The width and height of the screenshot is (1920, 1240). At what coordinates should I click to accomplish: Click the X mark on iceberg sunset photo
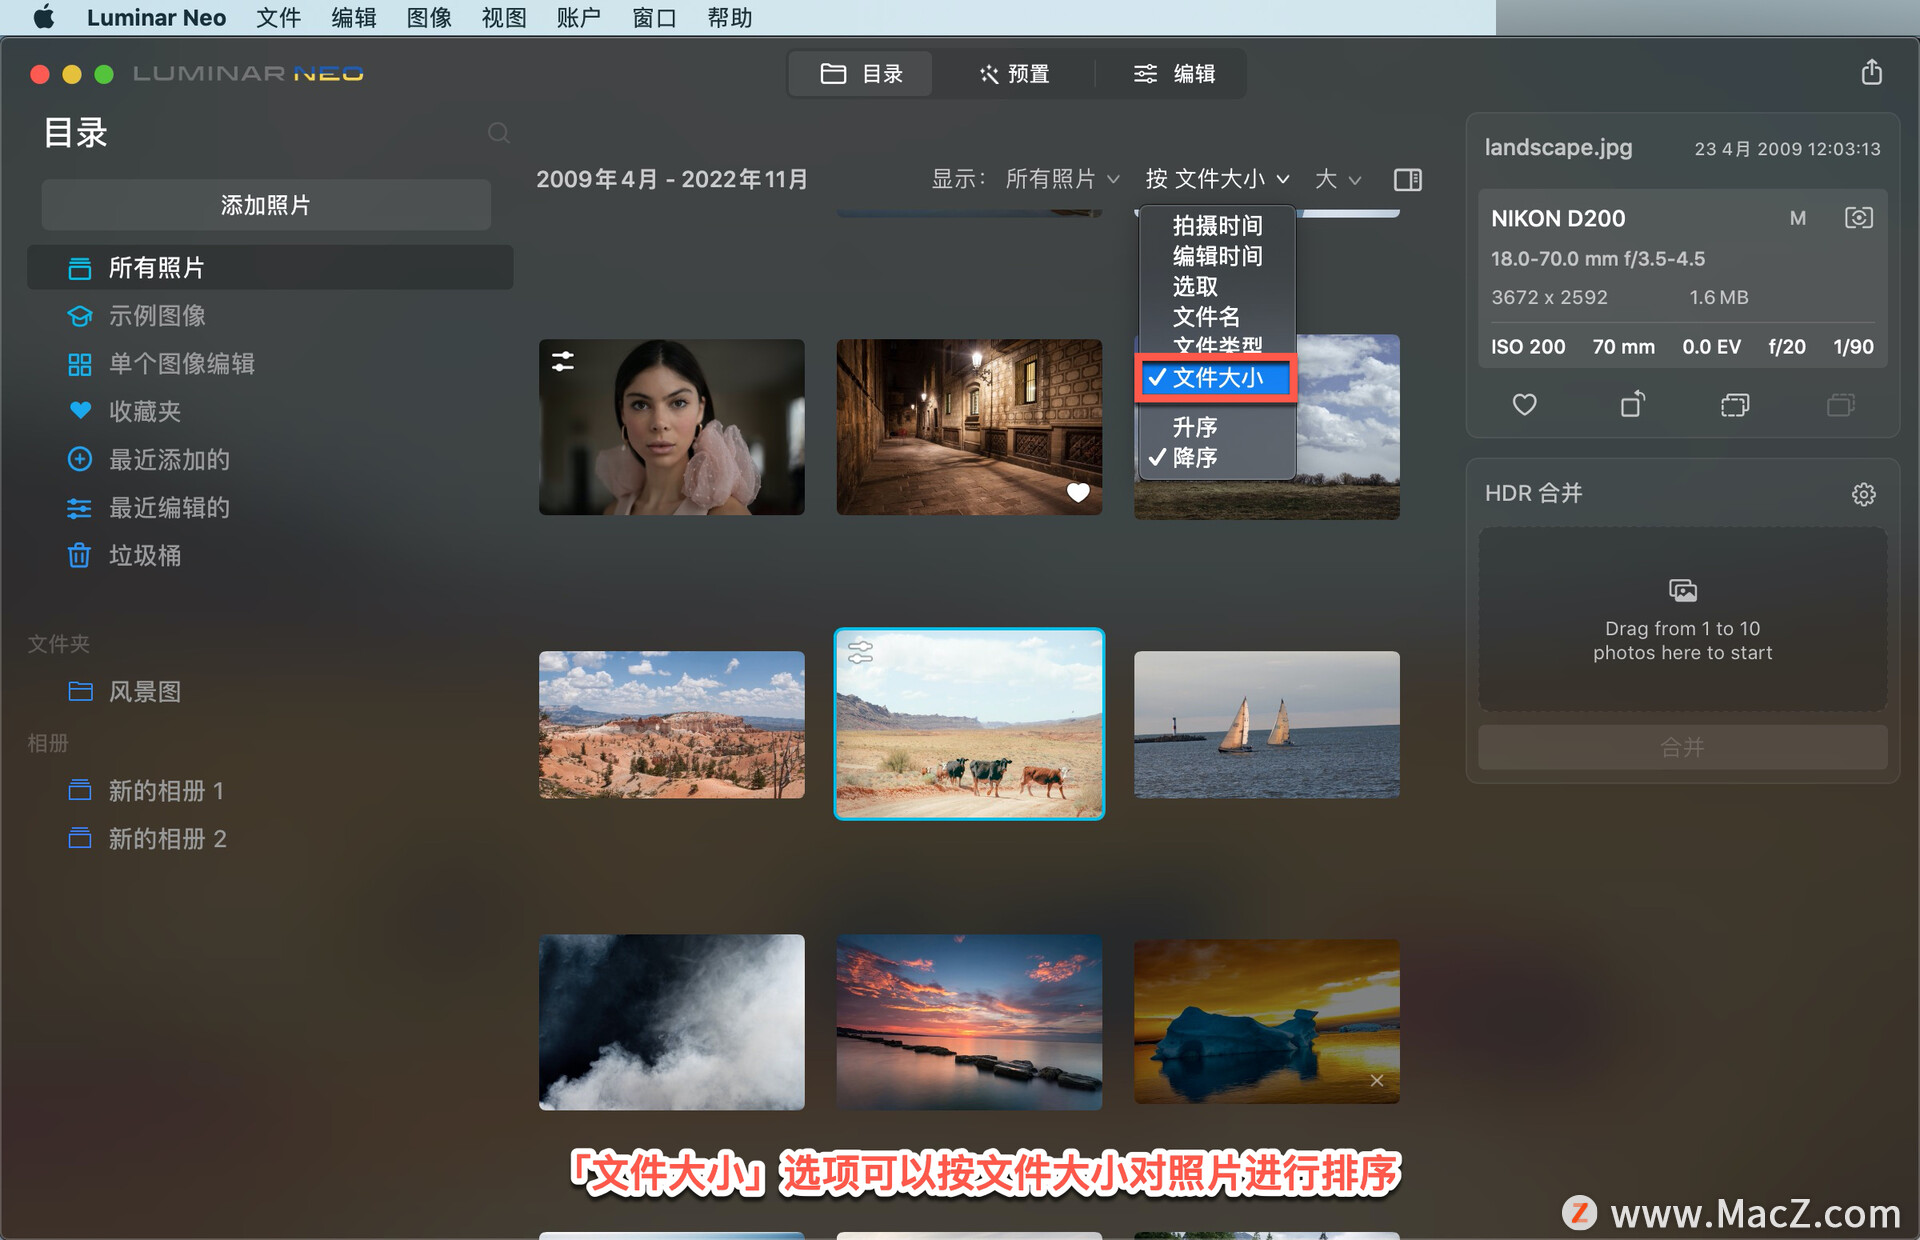point(1377,1081)
